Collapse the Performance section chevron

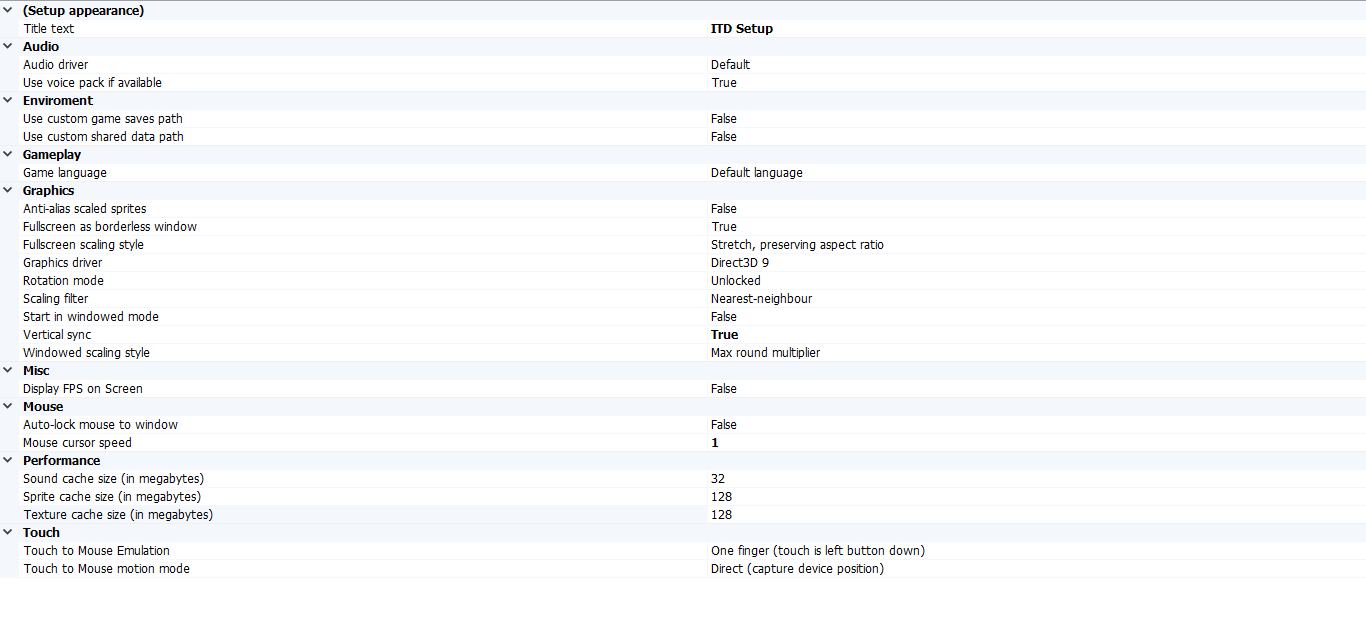coord(8,460)
